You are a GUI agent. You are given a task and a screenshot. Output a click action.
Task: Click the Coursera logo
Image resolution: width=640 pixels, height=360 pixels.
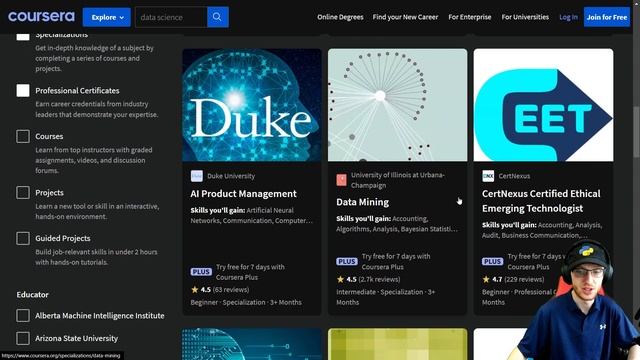[41, 17]
